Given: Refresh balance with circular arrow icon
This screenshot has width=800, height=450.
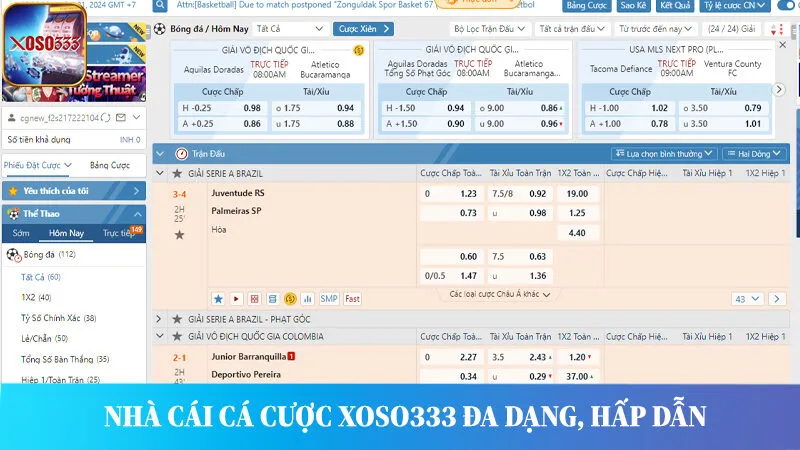Looking at the screenshot, I should point(106,118).
